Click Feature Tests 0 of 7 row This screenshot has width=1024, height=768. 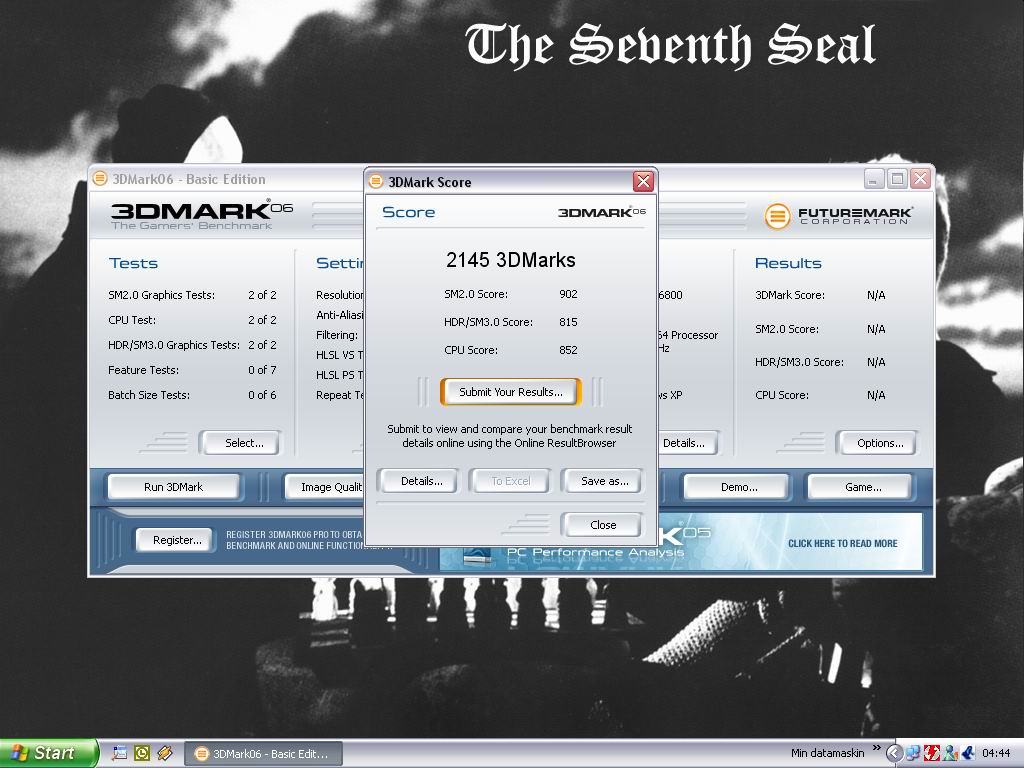pyautogui.click(x=193, y=370)
